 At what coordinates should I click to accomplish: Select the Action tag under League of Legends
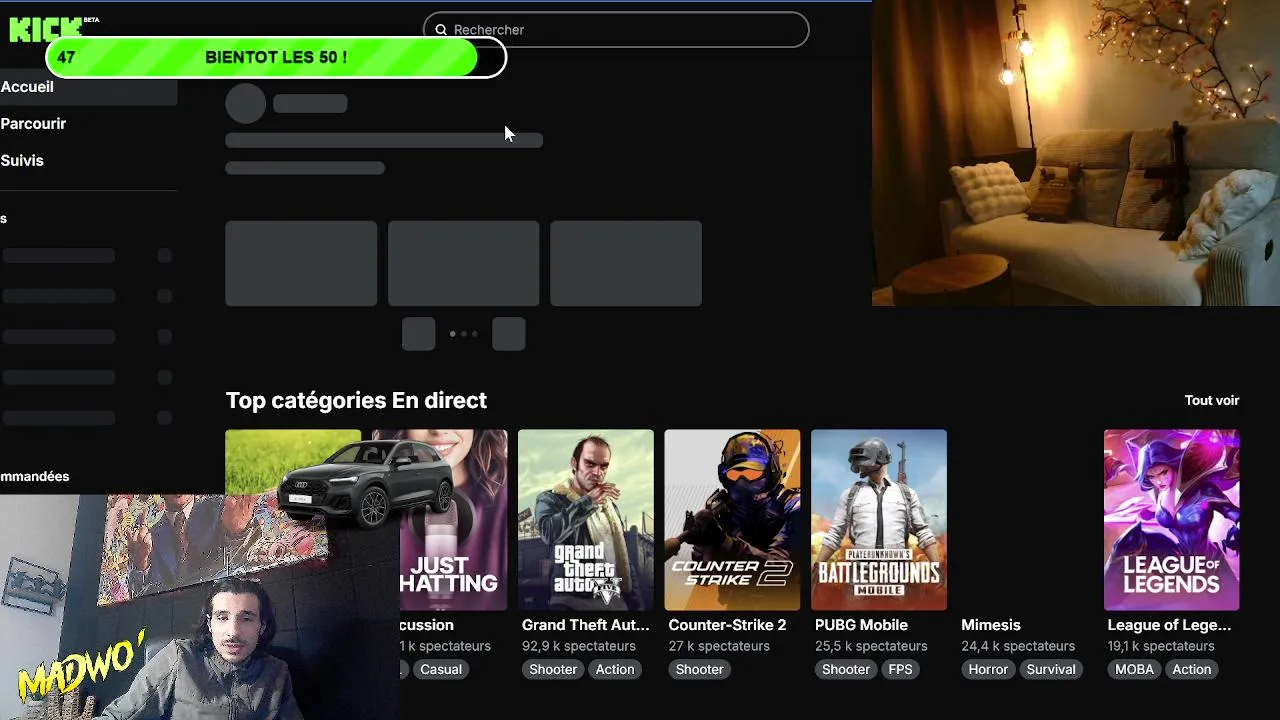coord(1192,669)
